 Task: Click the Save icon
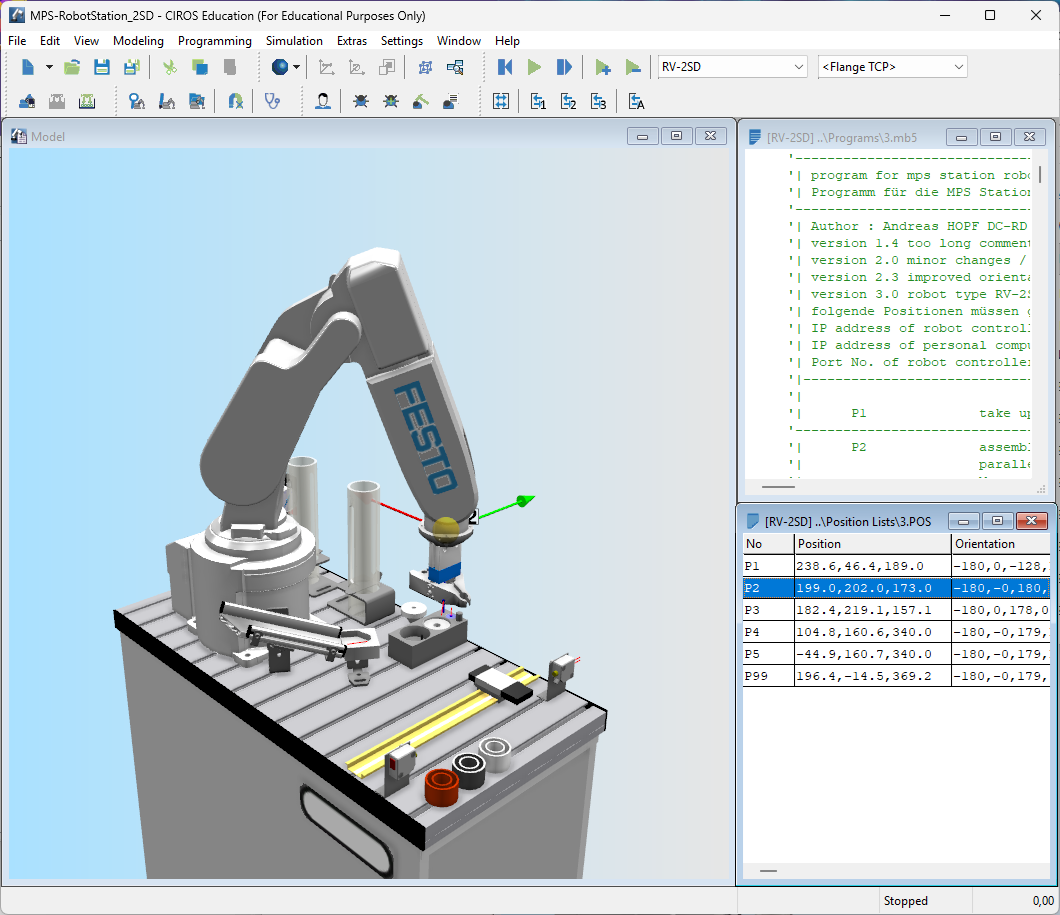click(101, 67)
